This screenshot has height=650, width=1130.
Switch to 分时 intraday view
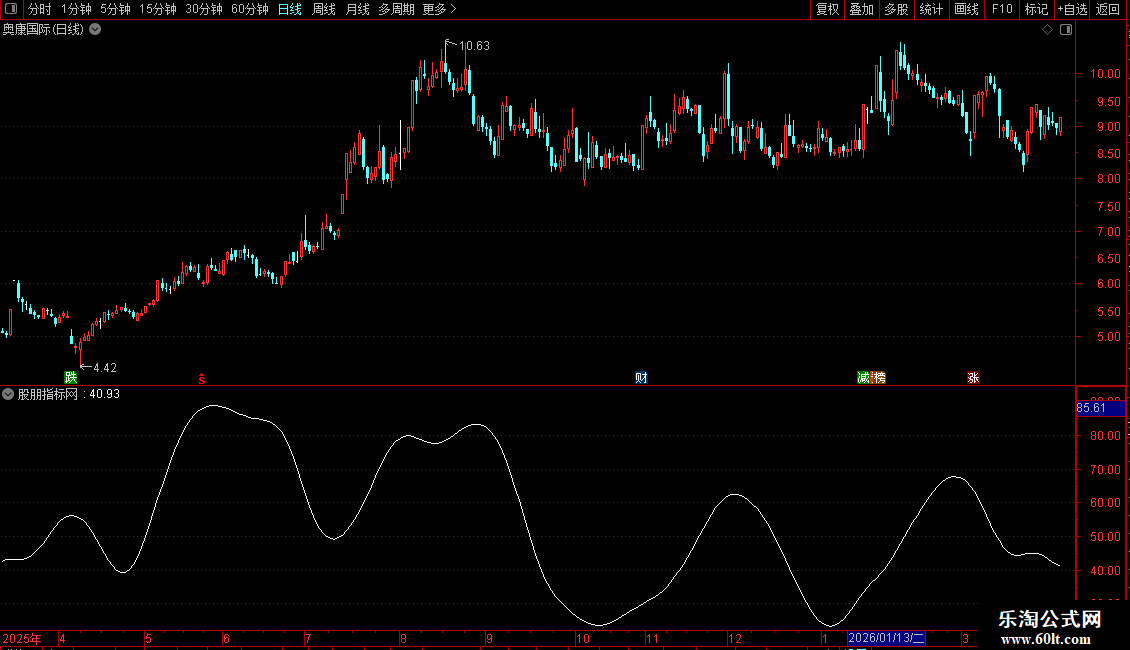[39, 9]
